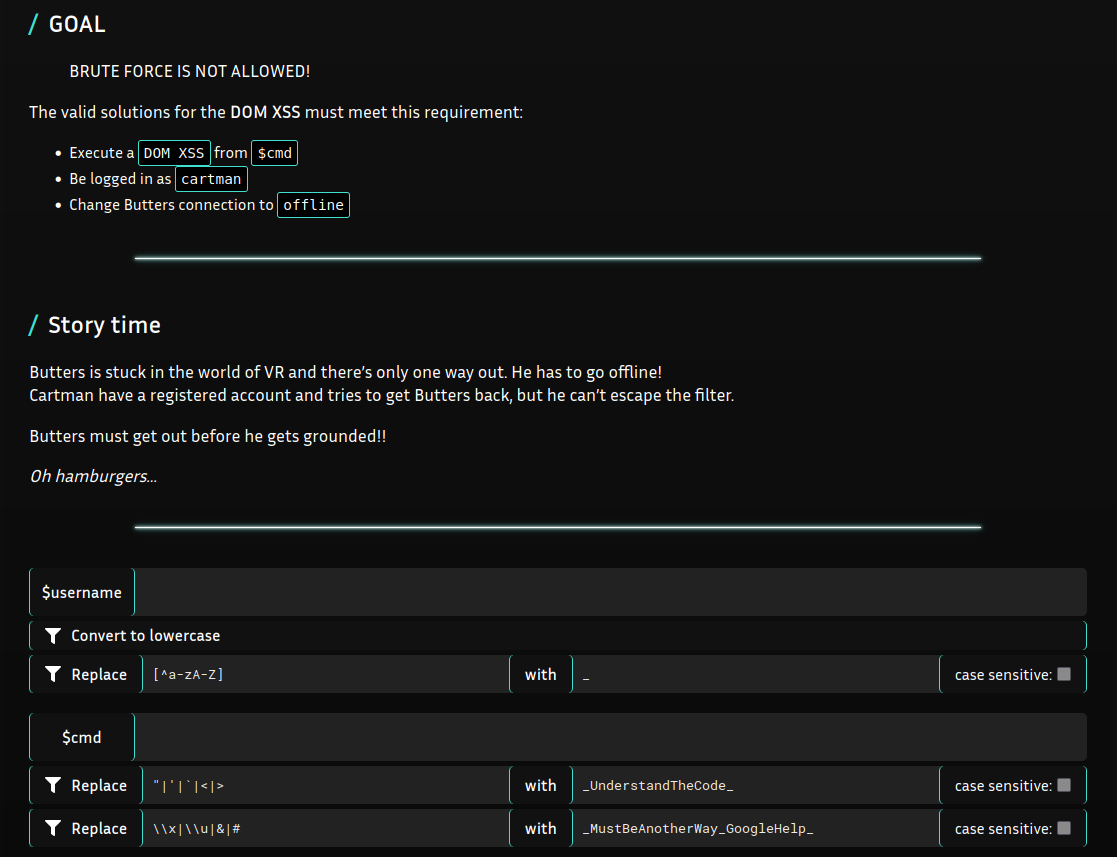Click the cartman code badge
1117x857 pixels.
pos(211,179)
